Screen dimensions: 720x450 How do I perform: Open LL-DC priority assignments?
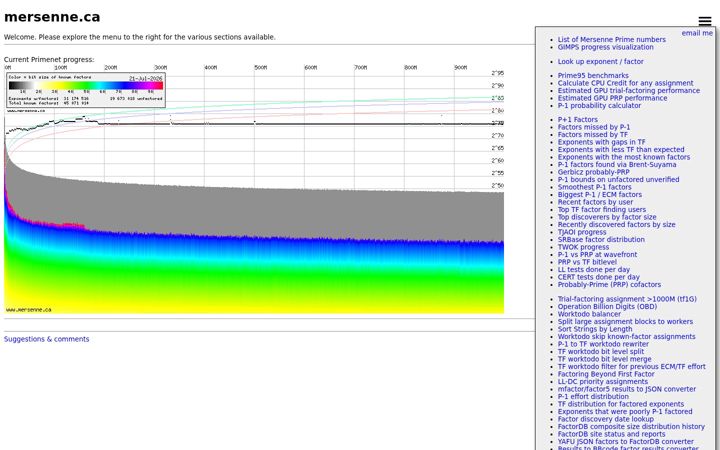coord(603,382)
